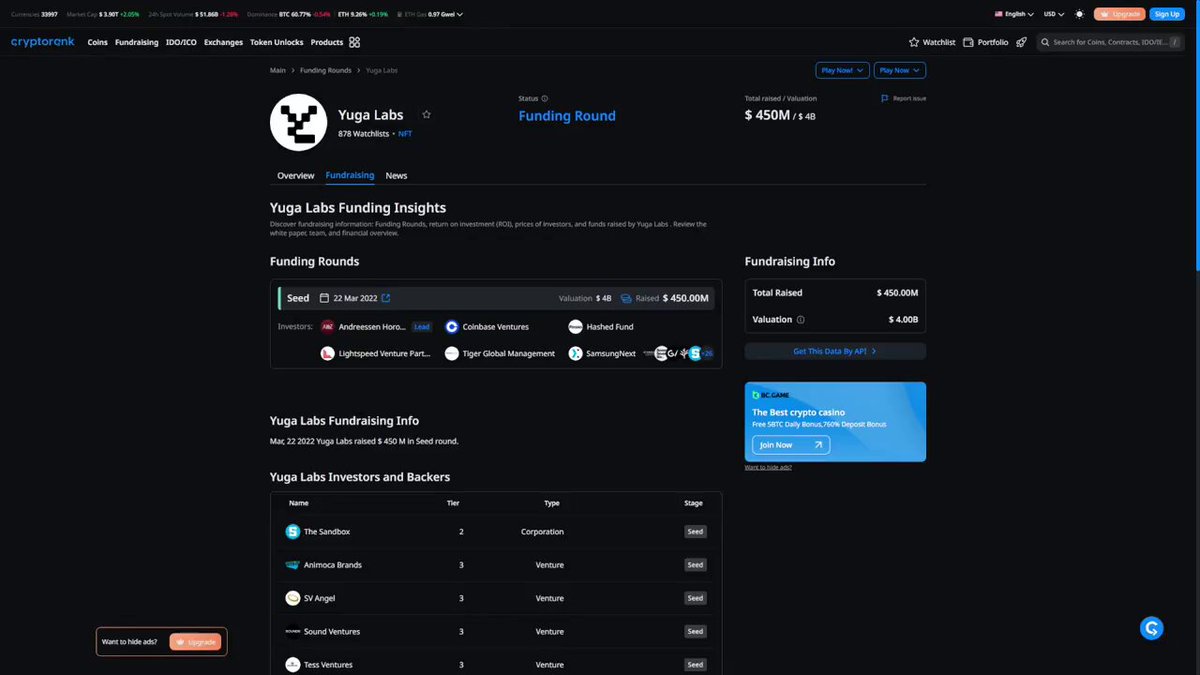Image resolution: width=1200 pixels, height=675 pixels.
Task: Open the Coins menu
Action: tap(97, 42)
